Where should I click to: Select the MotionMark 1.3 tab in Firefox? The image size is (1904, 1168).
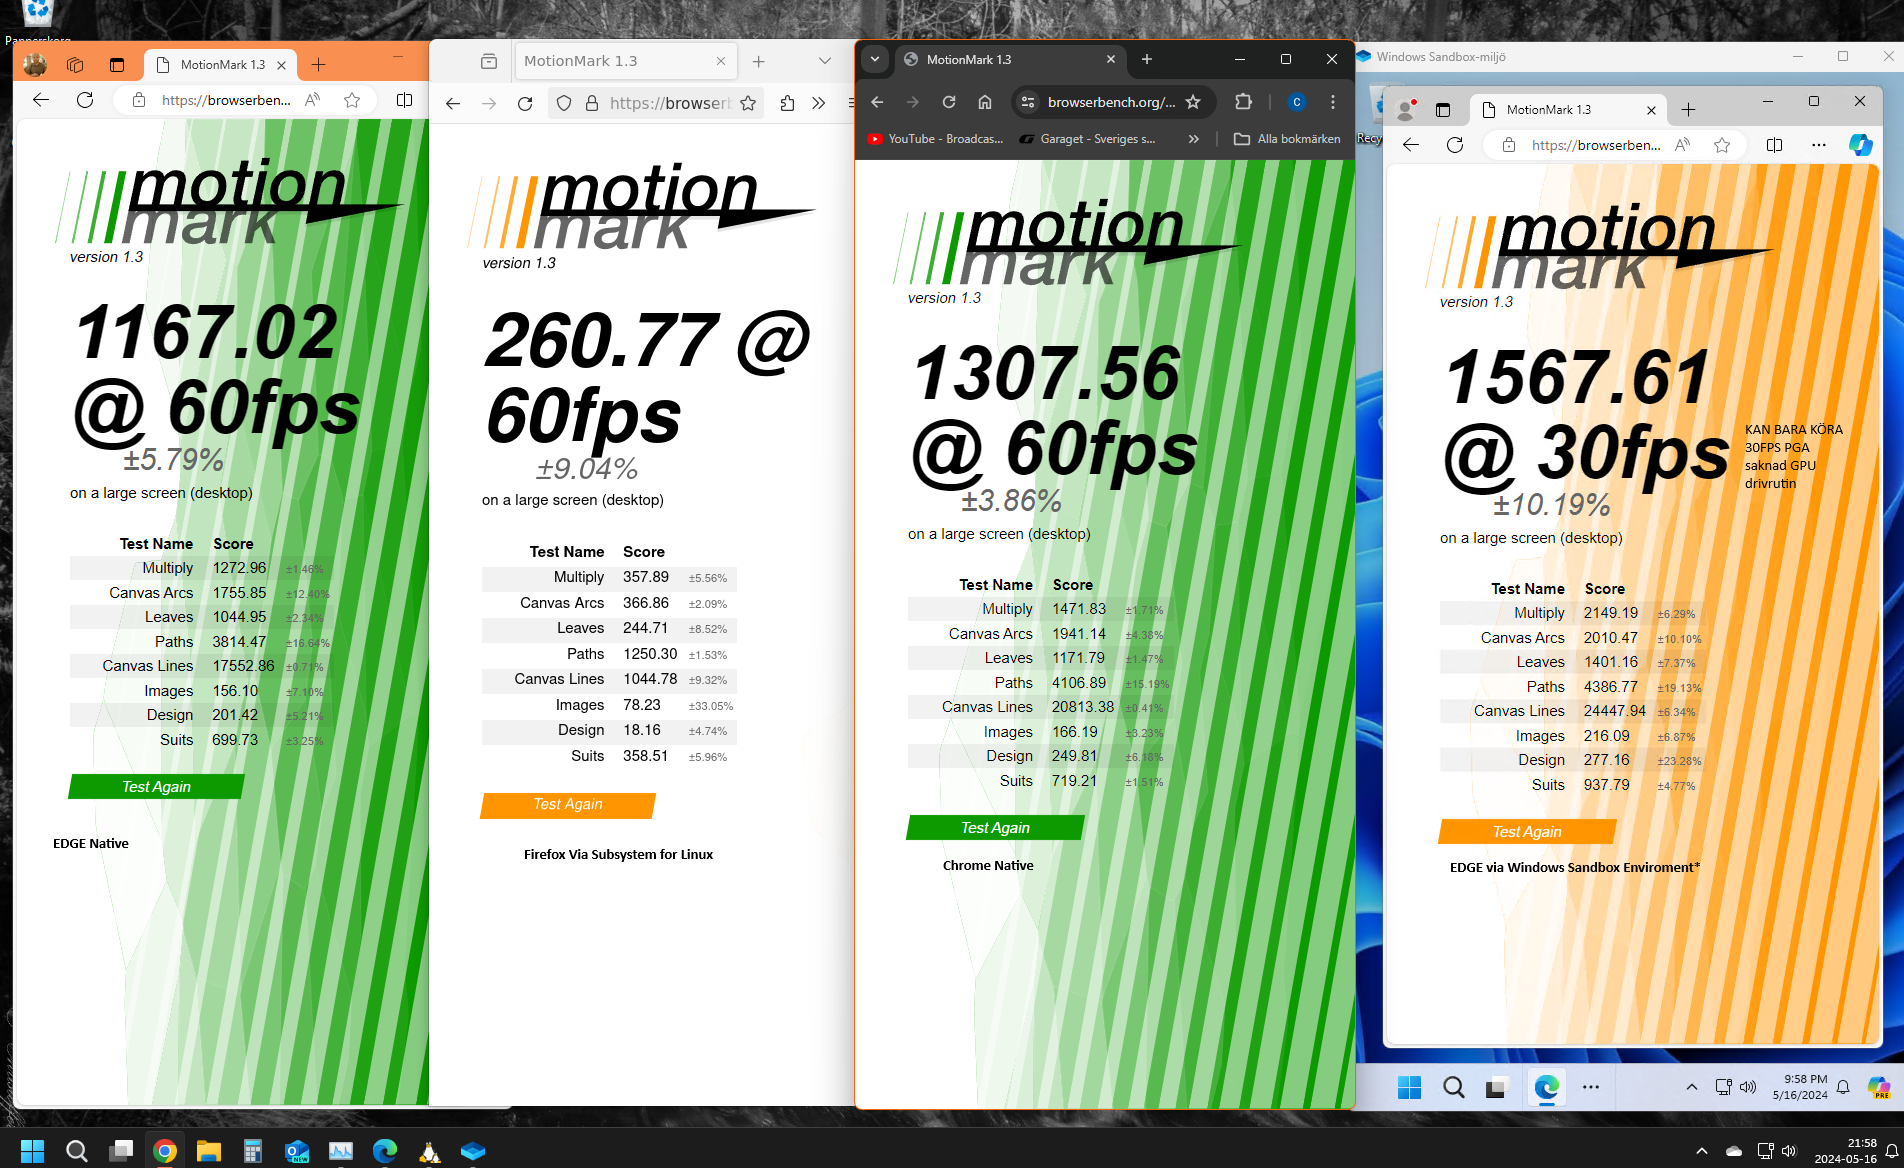[x=626, y=61]
